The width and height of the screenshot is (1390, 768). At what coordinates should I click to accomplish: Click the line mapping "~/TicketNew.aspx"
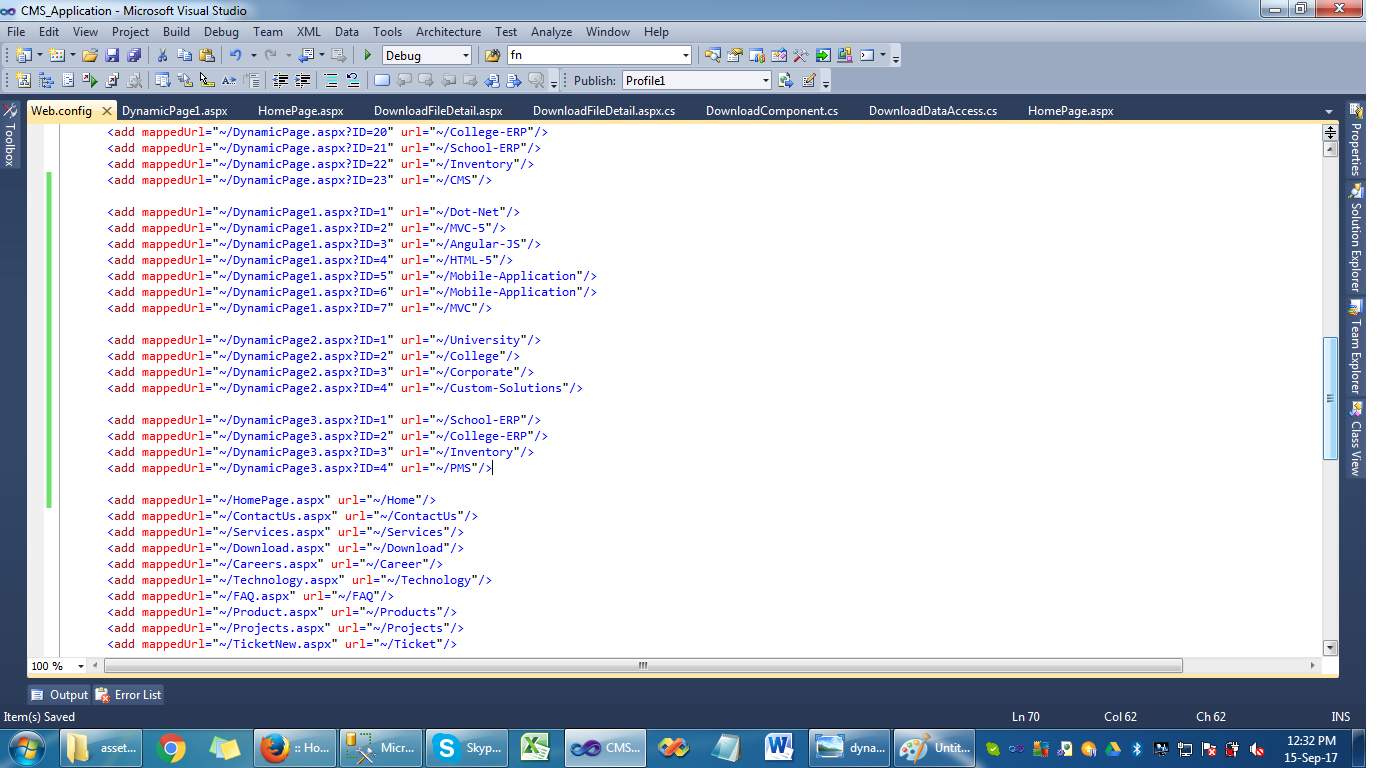282,644
